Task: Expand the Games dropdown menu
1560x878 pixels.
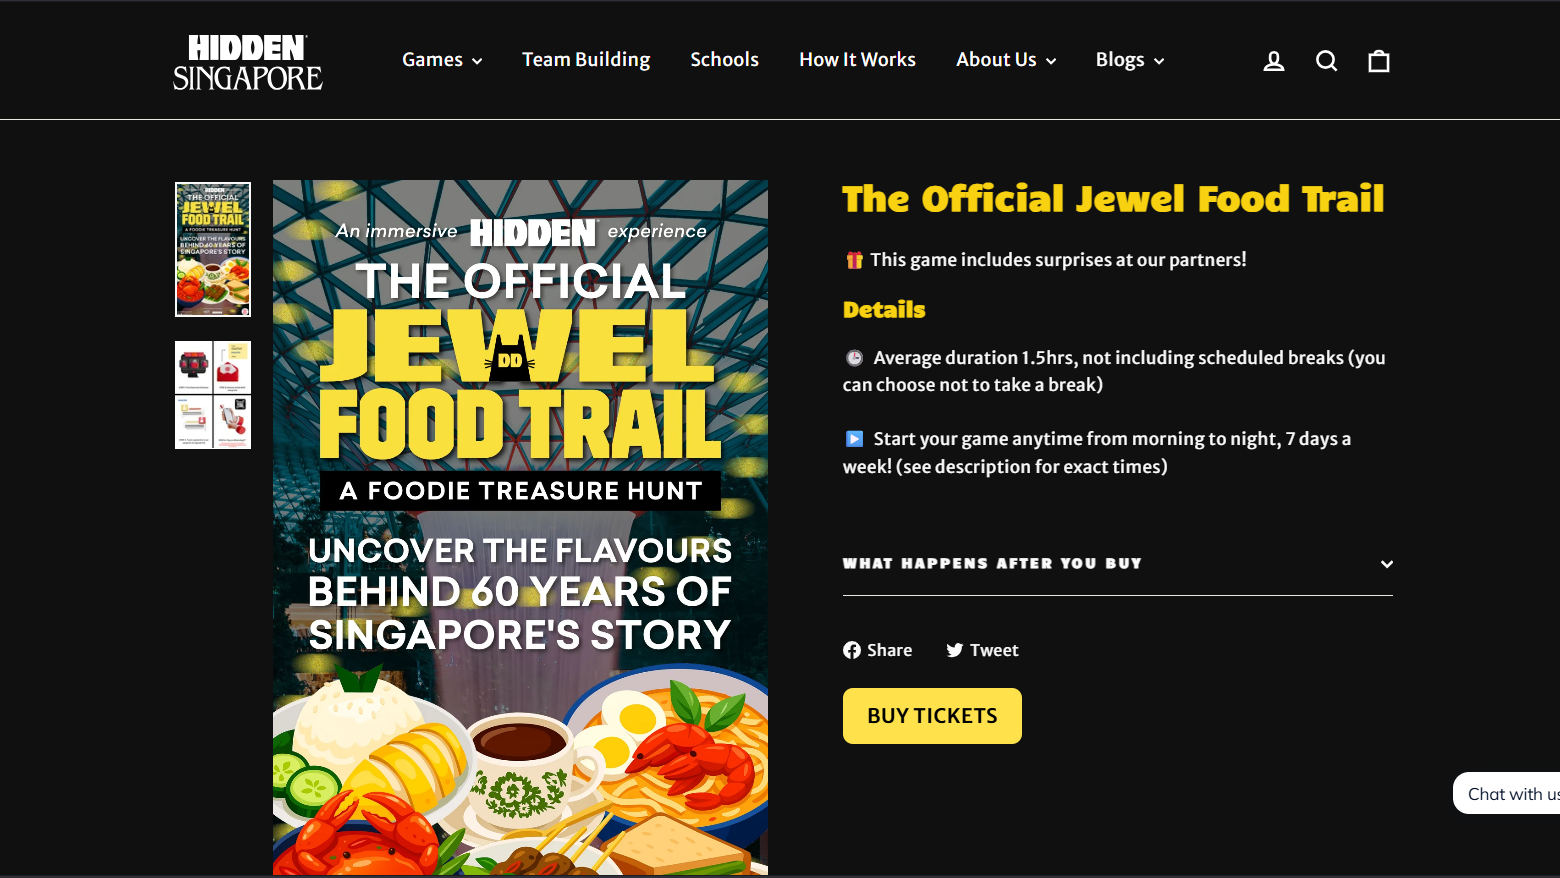Action: click(442, 60)
